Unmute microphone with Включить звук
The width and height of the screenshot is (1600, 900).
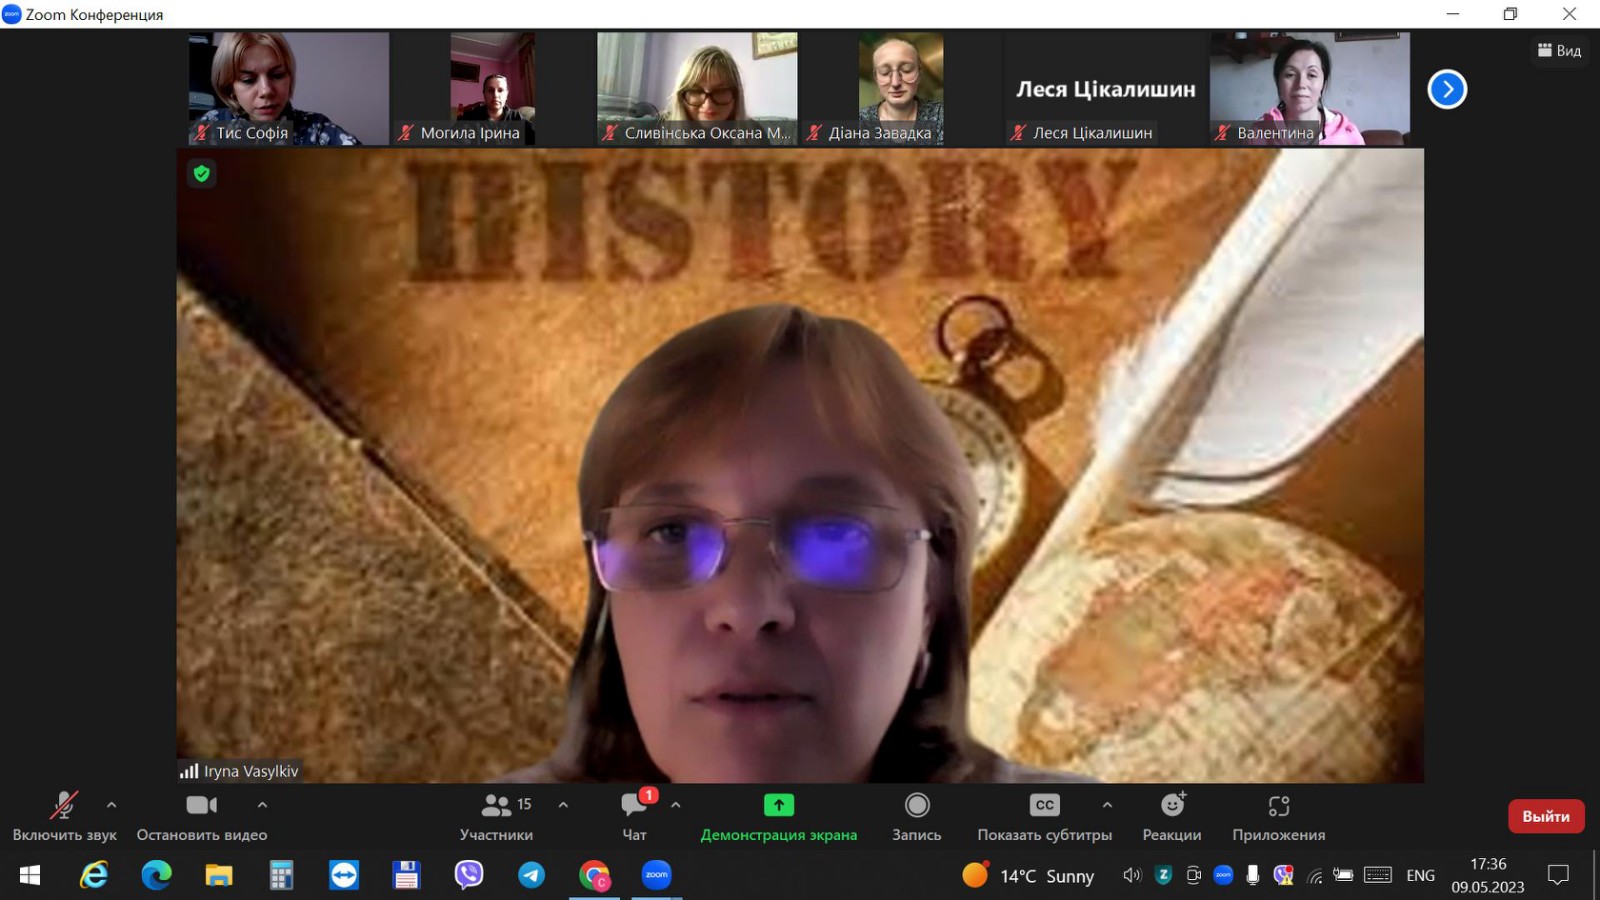pos(64,815)
